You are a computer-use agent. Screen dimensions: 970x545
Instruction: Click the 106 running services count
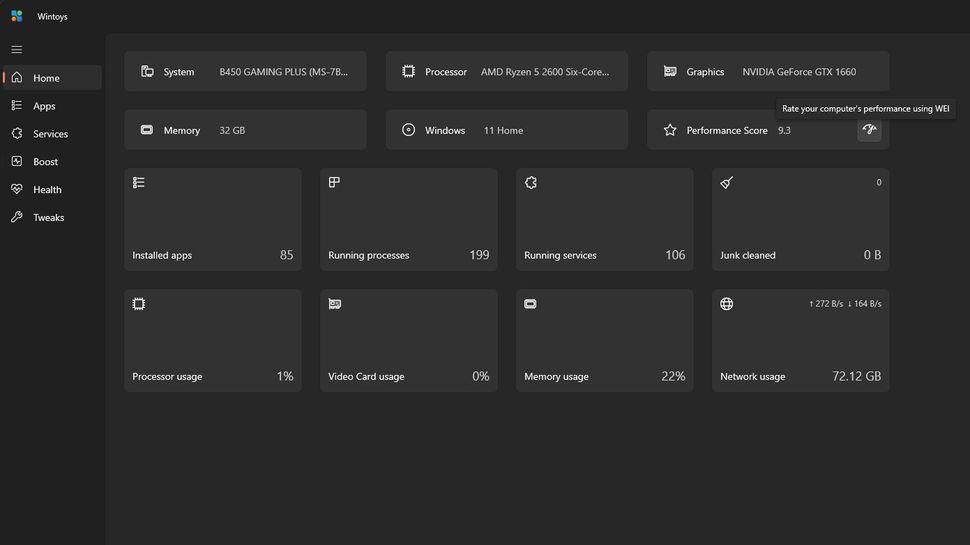tap(675, 255)
